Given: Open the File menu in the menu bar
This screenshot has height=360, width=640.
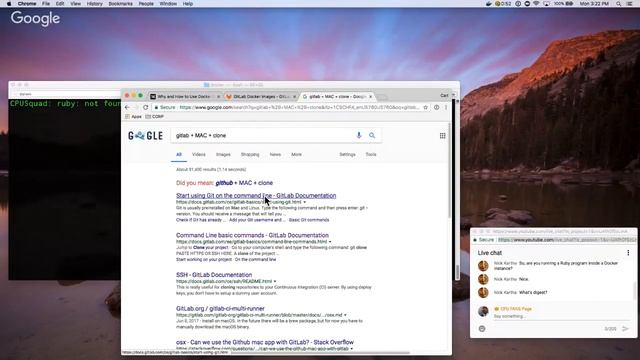Looking at the screenshot, I should click(x=46, y=4).
